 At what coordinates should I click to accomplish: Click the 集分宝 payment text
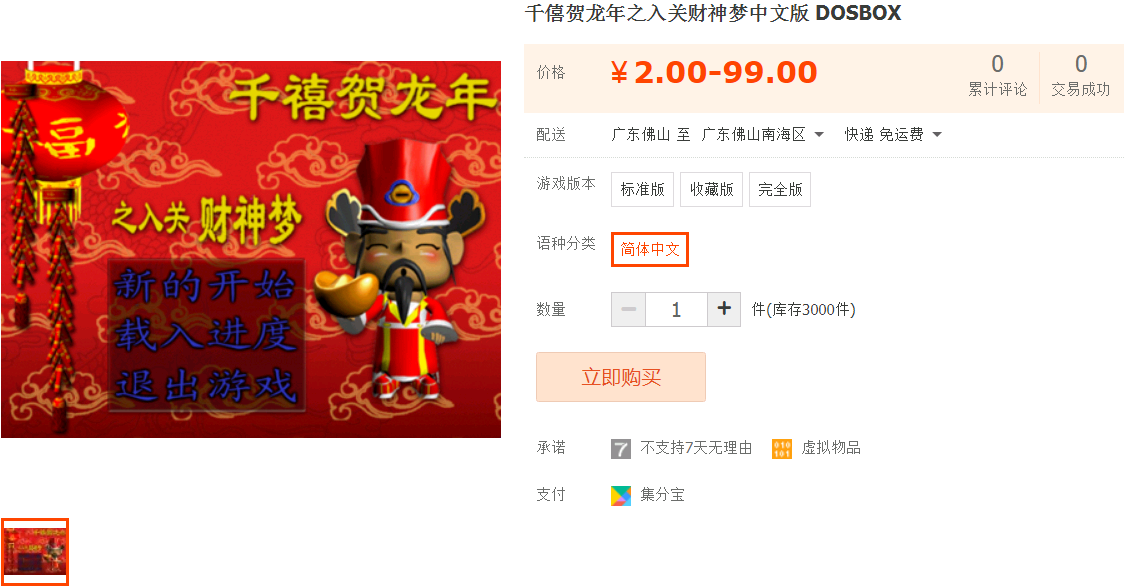tap(662, 495)
